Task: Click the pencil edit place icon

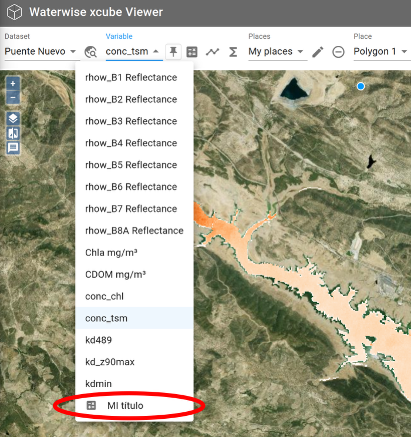Action: click(x=318, y=52)
